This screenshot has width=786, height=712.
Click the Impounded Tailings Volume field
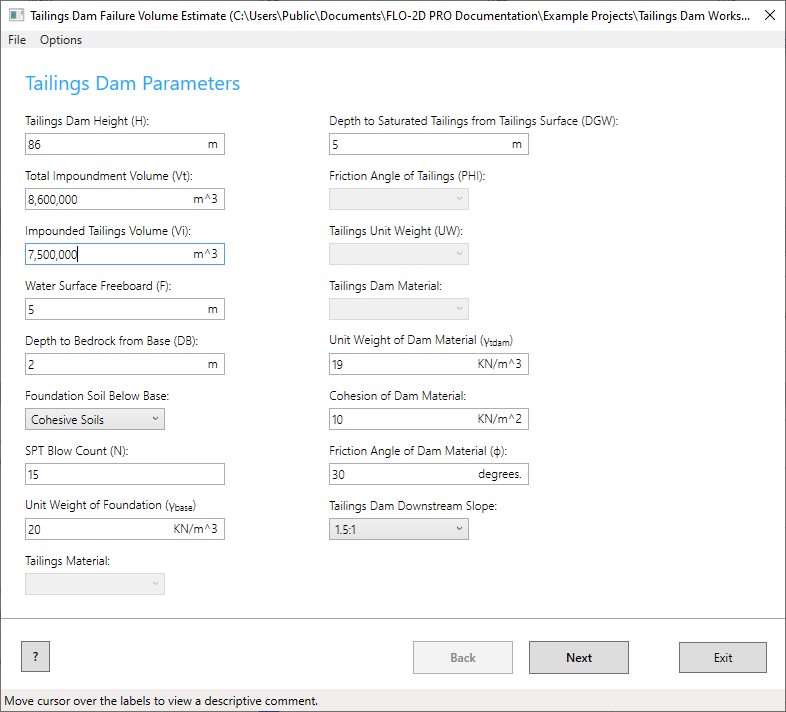click(x=108, y=255)
